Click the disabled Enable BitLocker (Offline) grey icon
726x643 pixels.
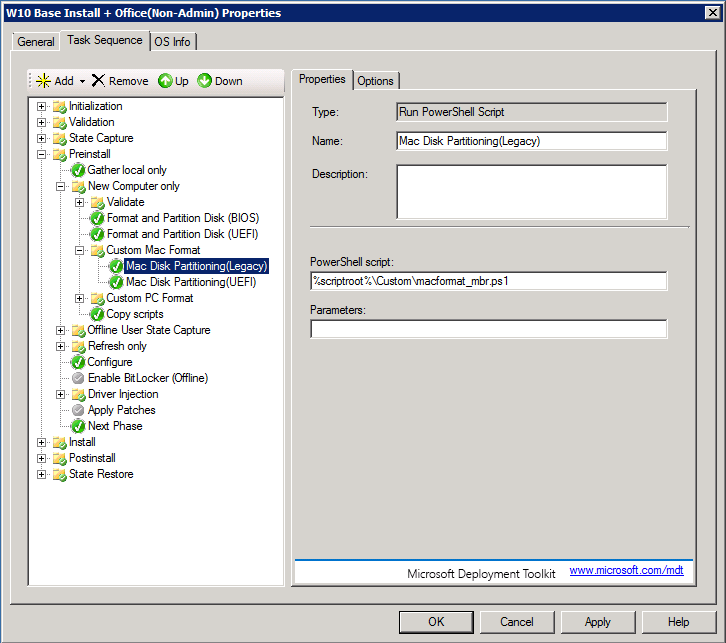(x=78, y=379)
